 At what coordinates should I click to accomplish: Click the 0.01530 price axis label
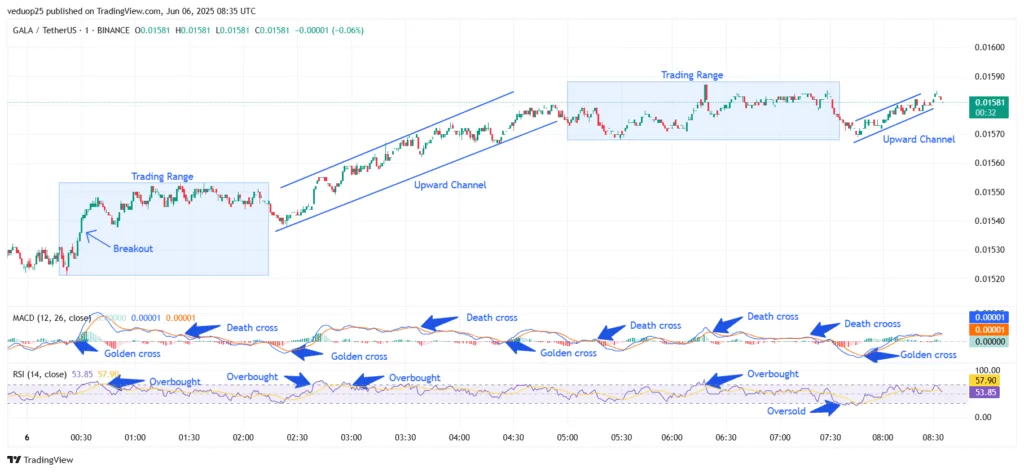(x=990, y=250)
